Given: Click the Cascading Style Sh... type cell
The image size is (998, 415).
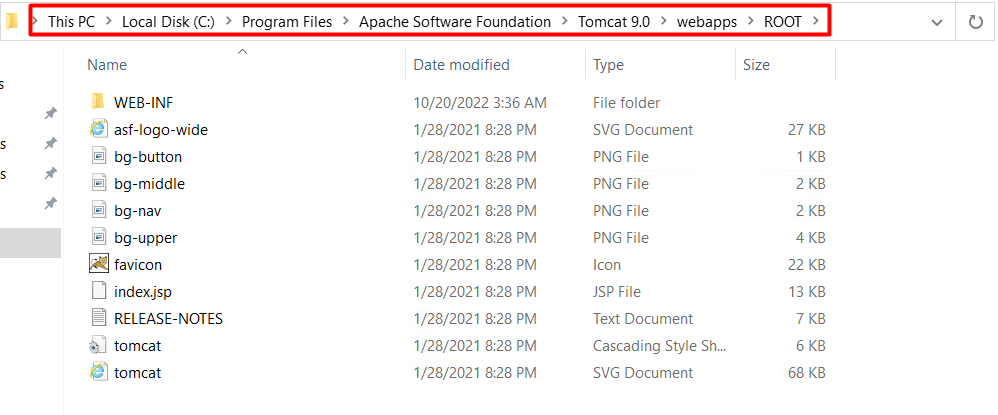Looking at the screenshot, I should tap(659, 346).
